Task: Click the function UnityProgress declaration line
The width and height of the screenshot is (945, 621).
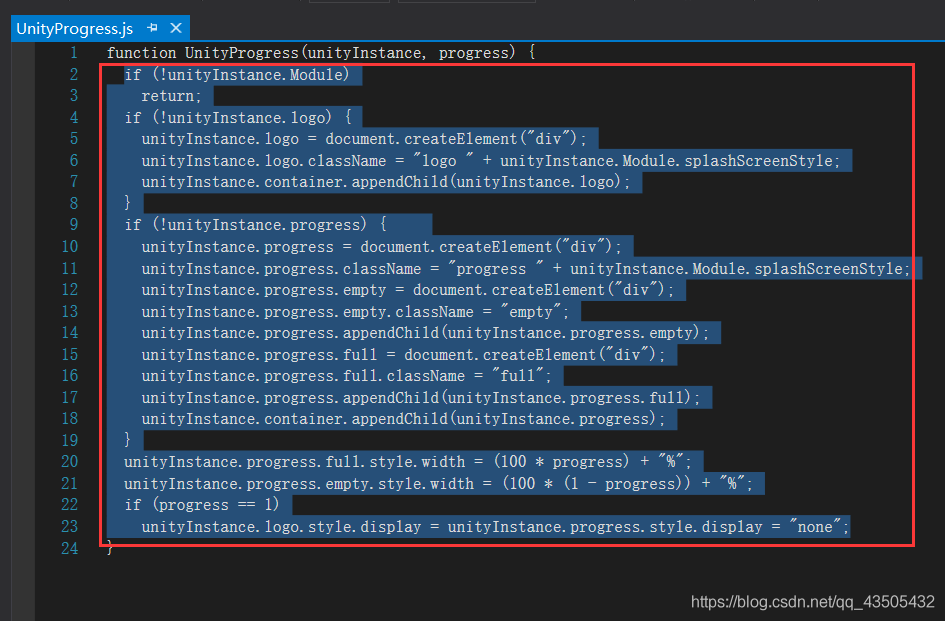Action: [321, 53]
